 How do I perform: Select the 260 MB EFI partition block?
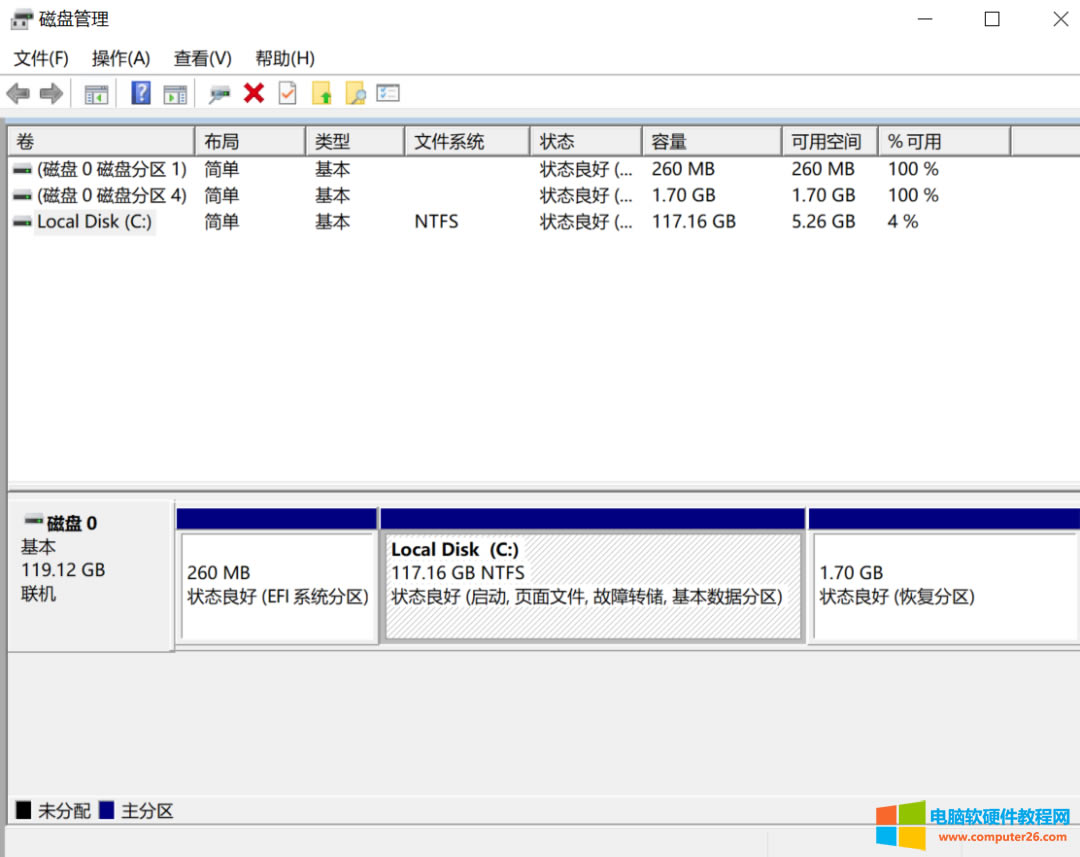[x=277, y=586]
